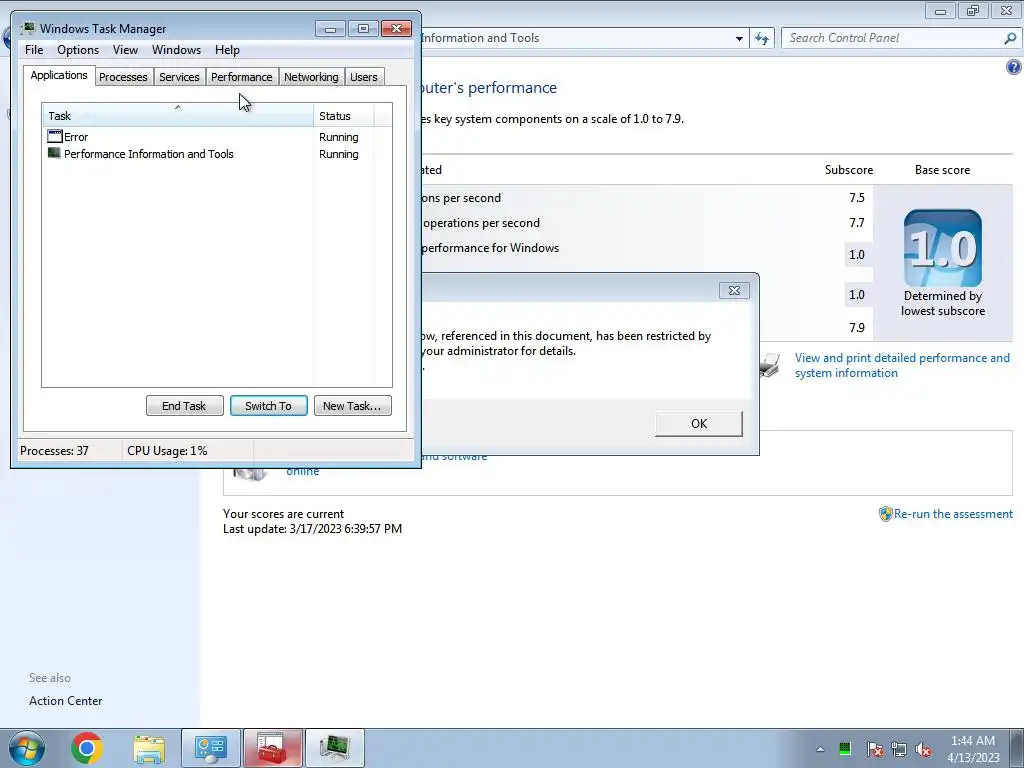
Task: Click Task Manager taskbar button
Action: click(335, 748)
